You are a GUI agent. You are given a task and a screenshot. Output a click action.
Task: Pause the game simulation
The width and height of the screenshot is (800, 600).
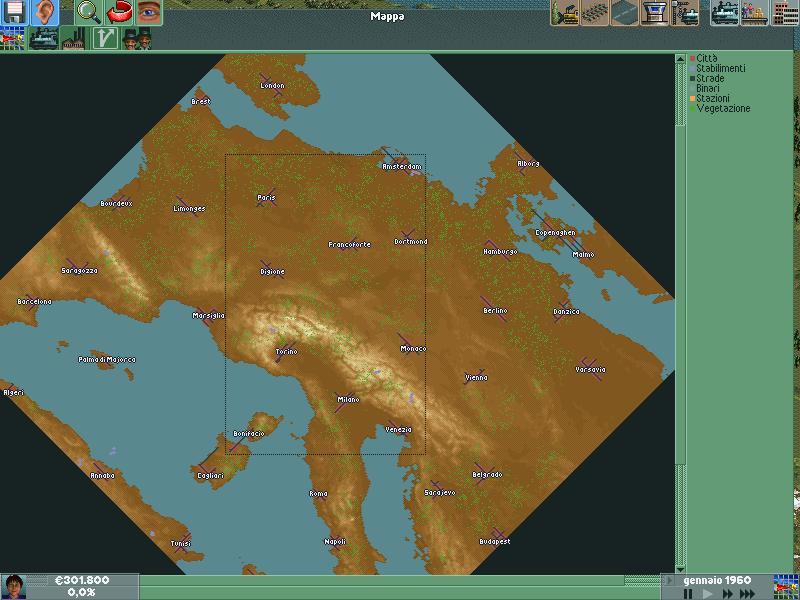[688, 594]
